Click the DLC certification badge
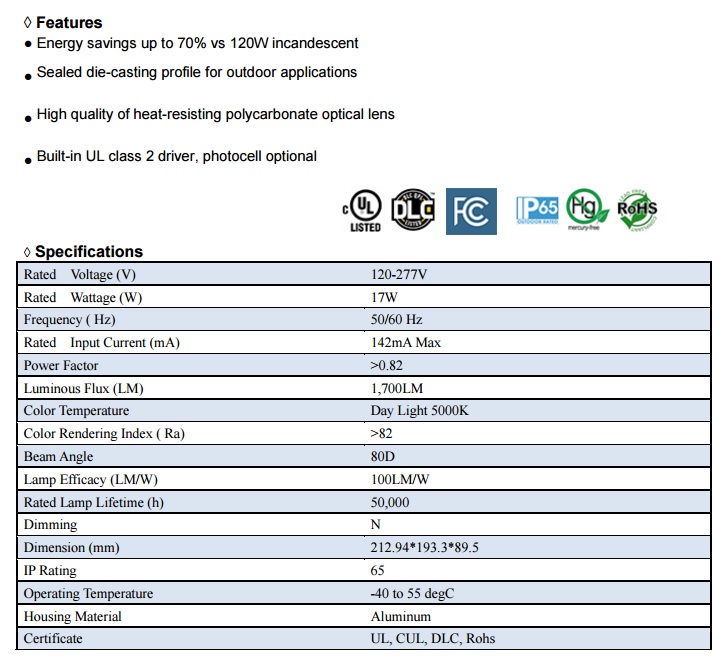727x669 pixels. 413,209
